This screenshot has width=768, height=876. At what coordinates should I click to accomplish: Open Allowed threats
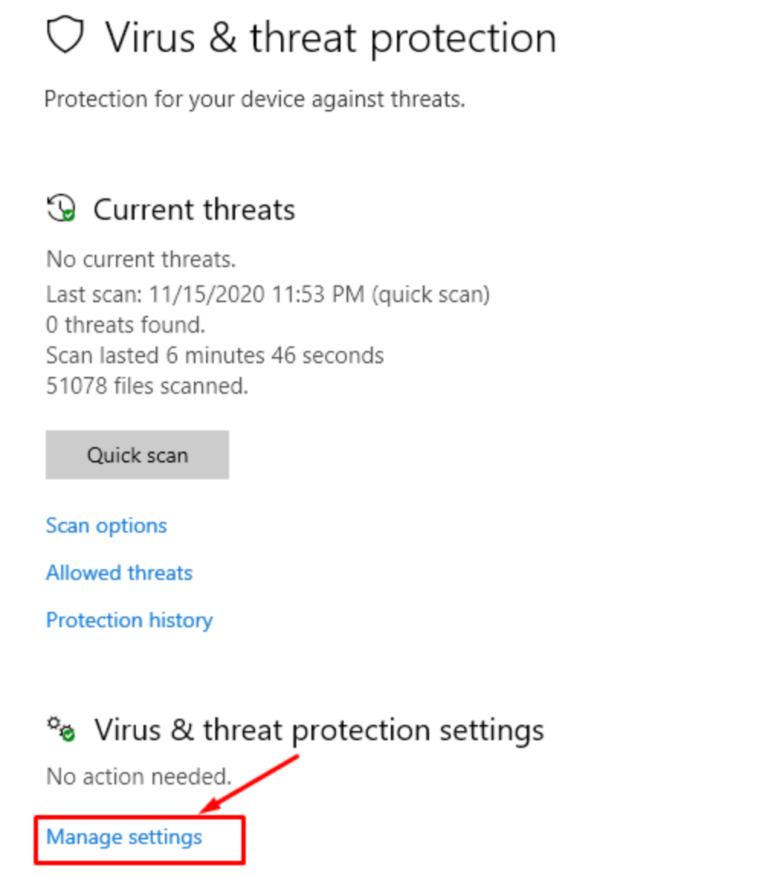[x=119, y=572]
